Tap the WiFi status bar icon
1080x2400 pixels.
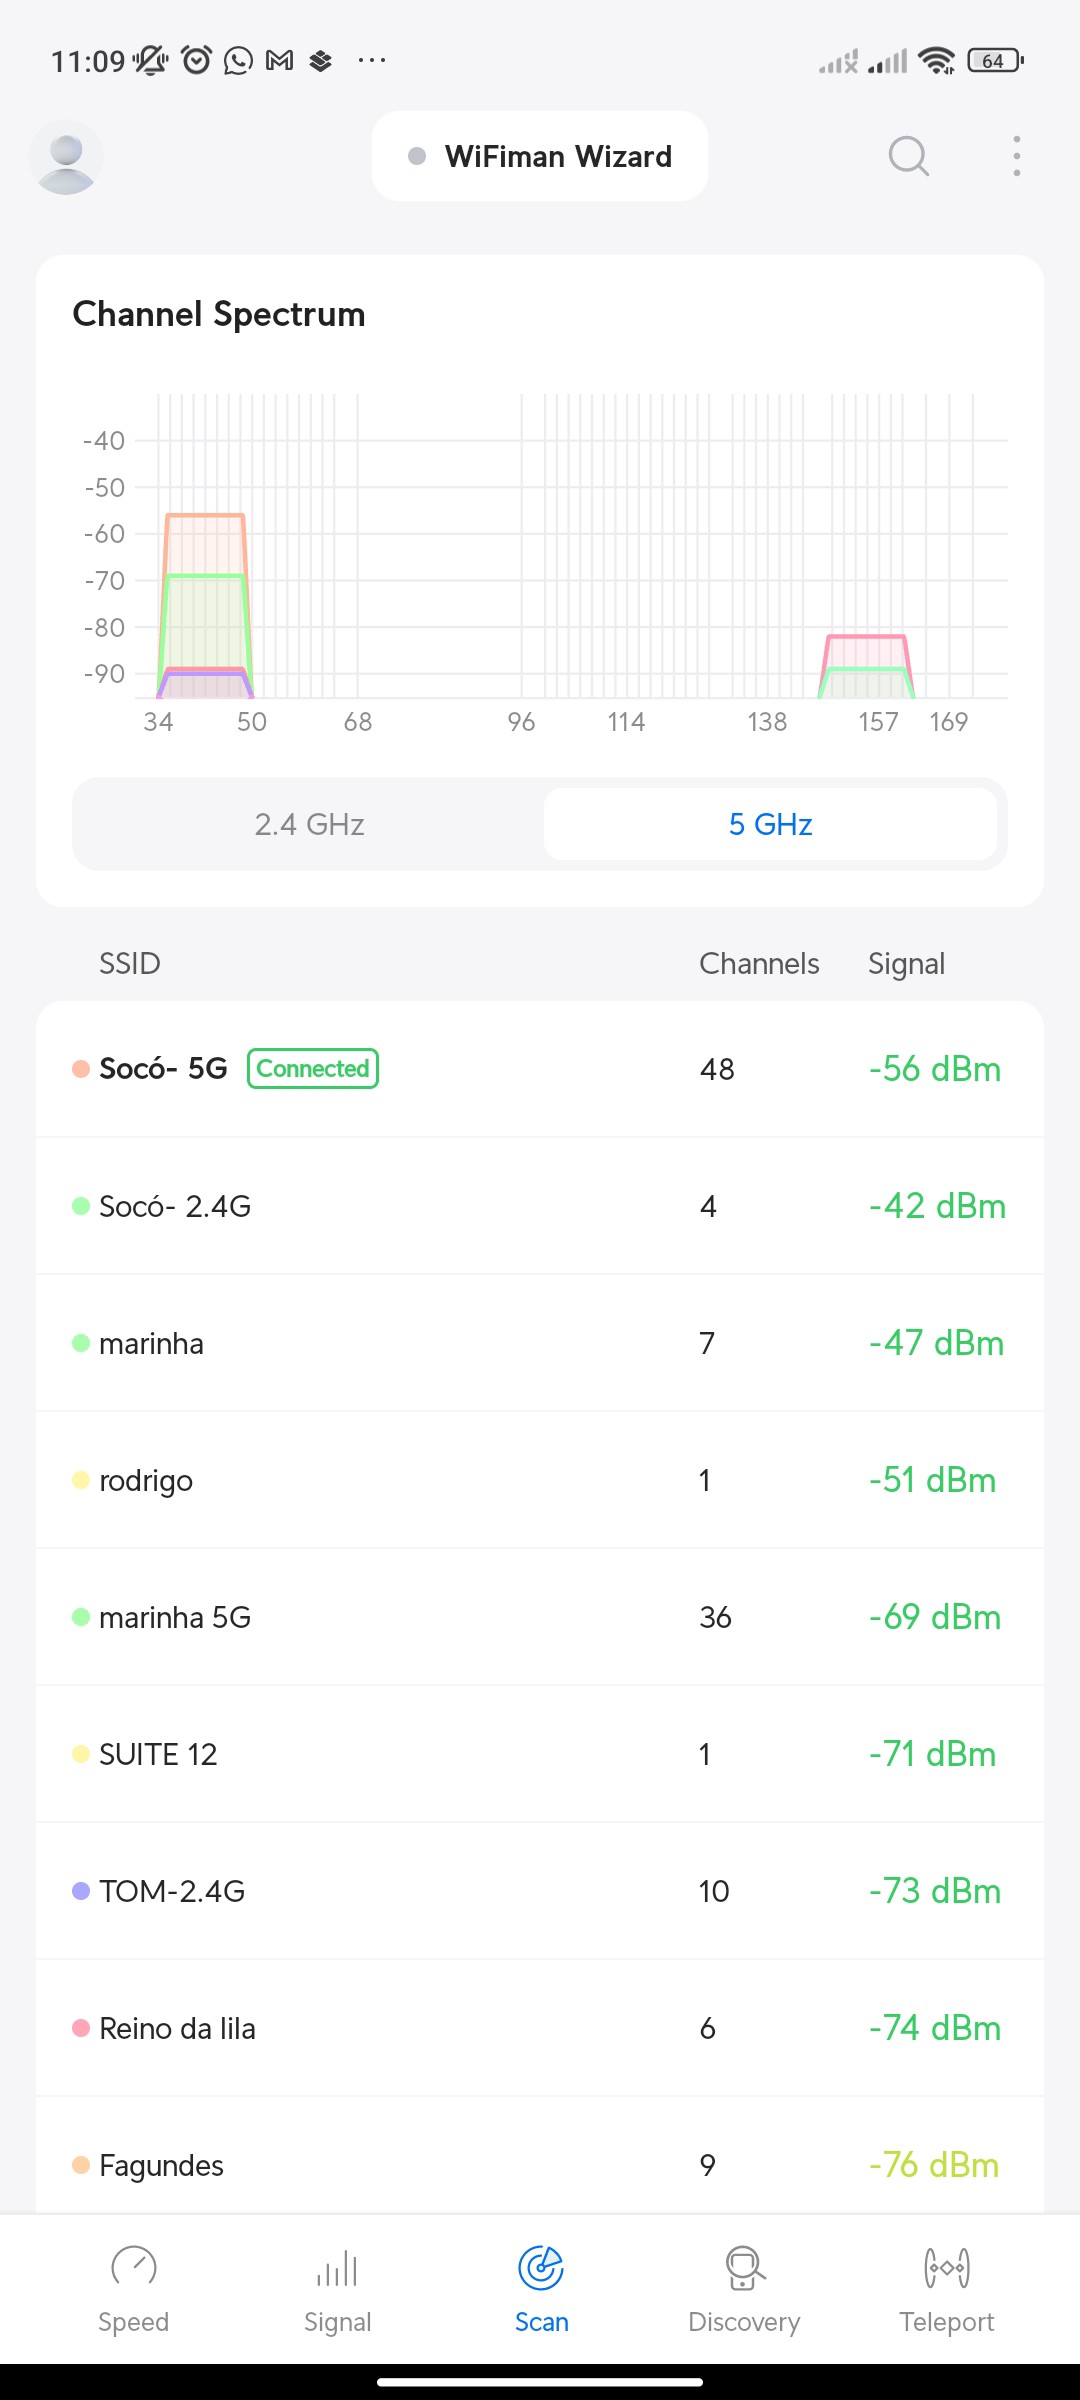936,61
